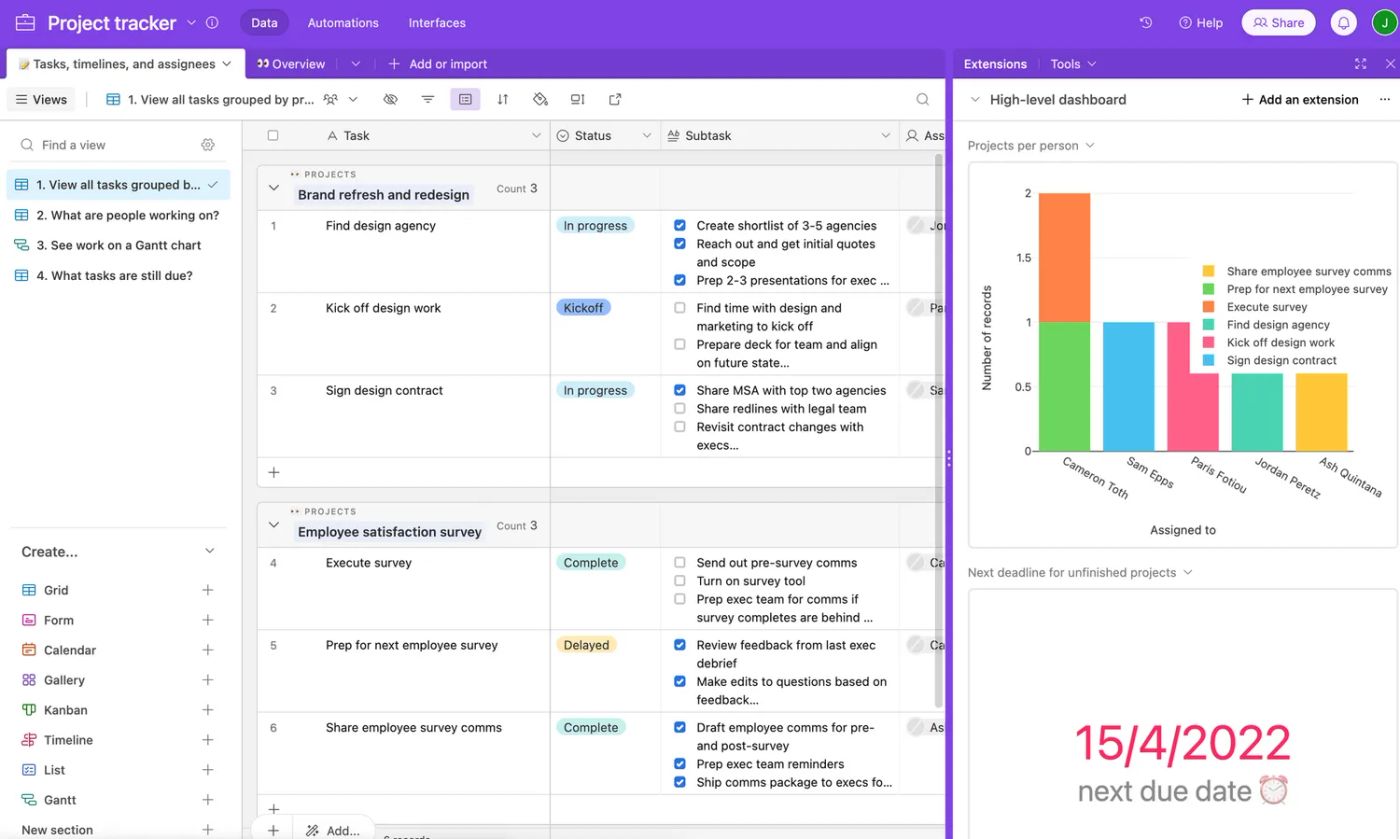Image resolution: width=1400 pixels, height=839 pixels.
Task: Check the 'Find time with design and marketing' subtask
Action: pyautogui.click(x=680, y=308)
